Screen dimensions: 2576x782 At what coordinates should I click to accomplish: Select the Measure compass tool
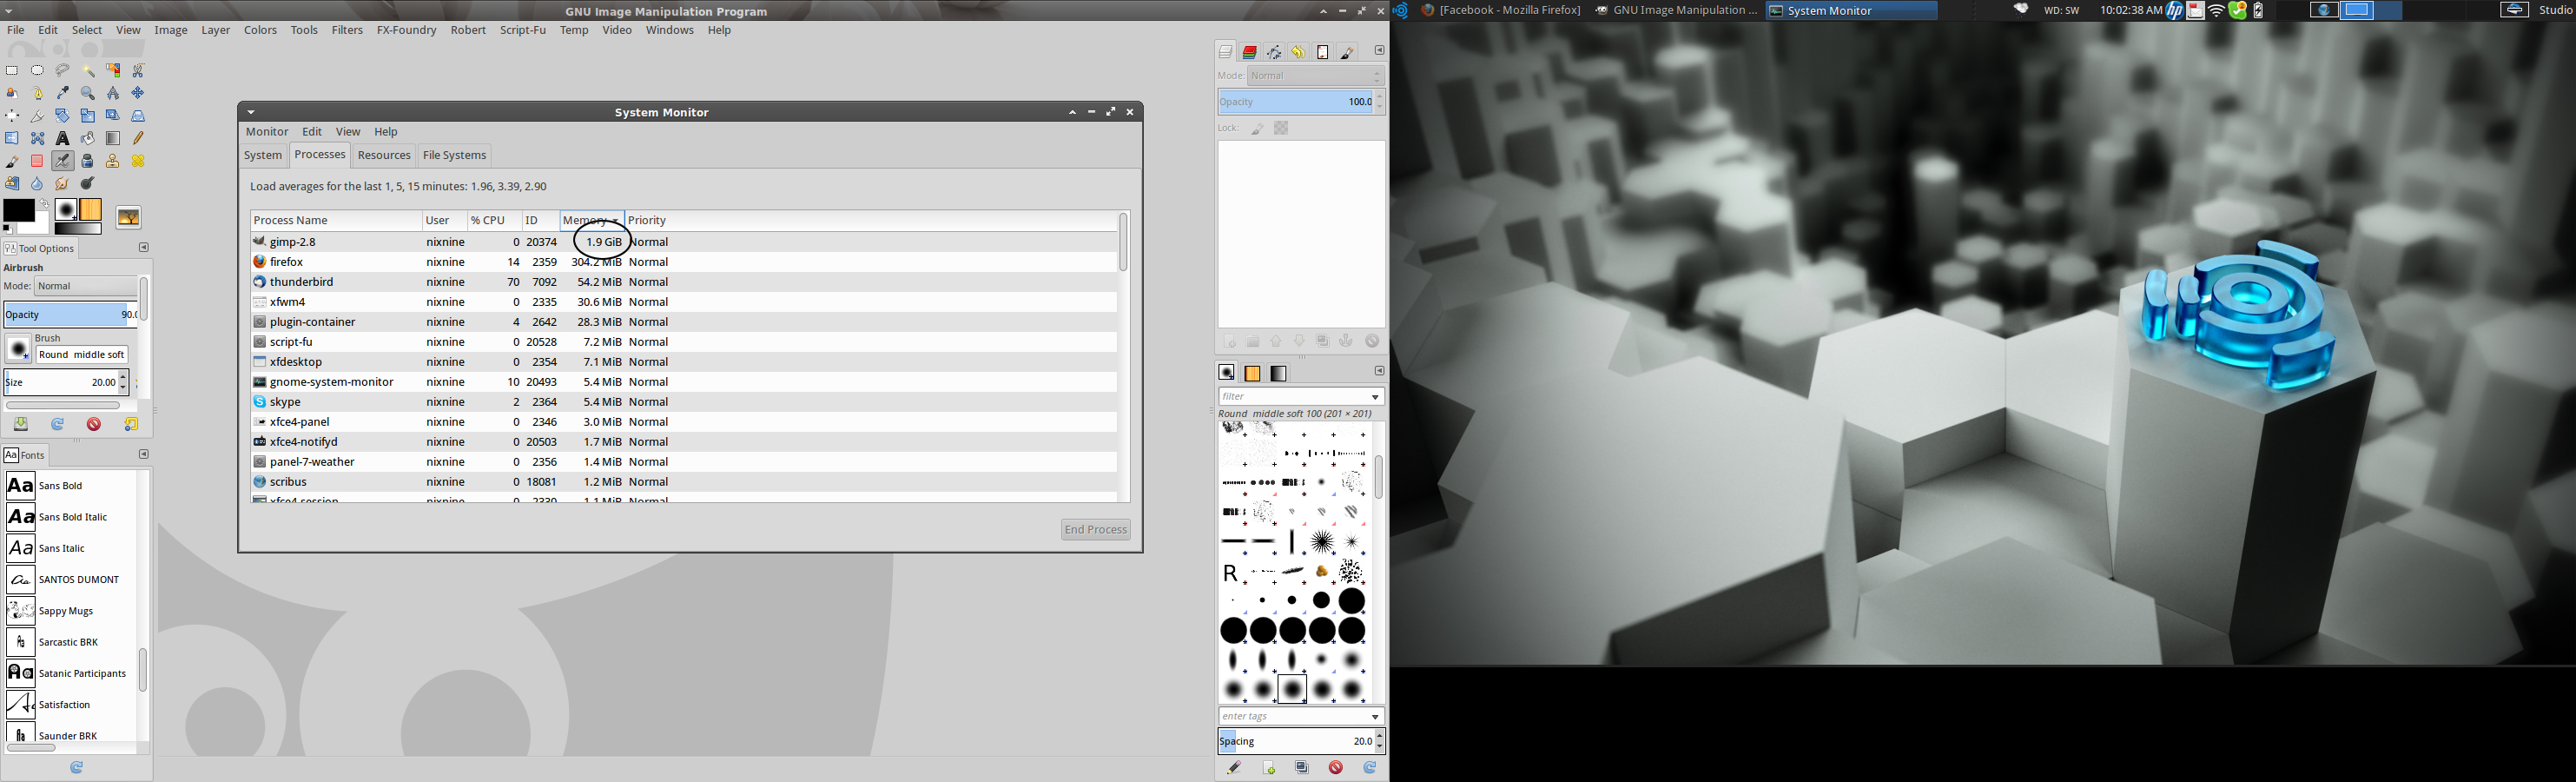pyautogui.click(x=113, y=93)
